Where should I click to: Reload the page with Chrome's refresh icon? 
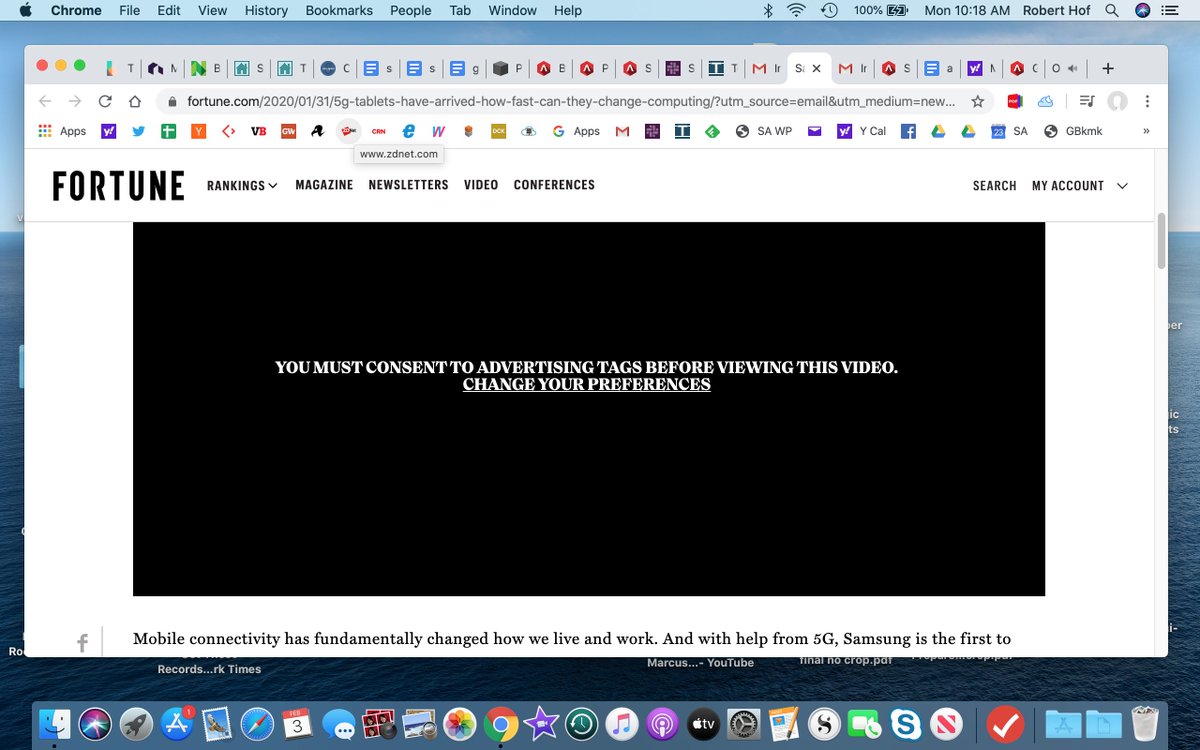pos(105,101)
